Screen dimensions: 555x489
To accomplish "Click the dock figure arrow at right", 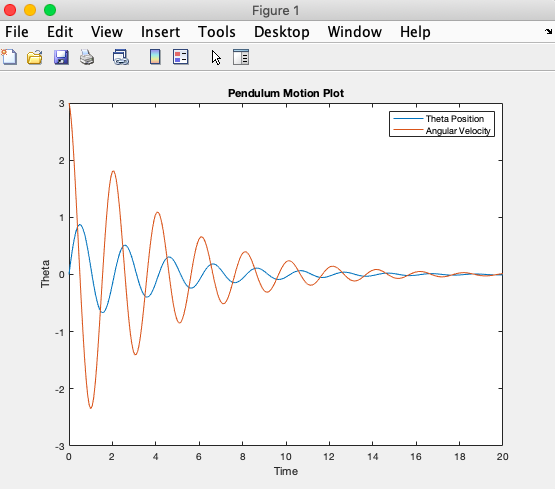I will click(548, 31).
